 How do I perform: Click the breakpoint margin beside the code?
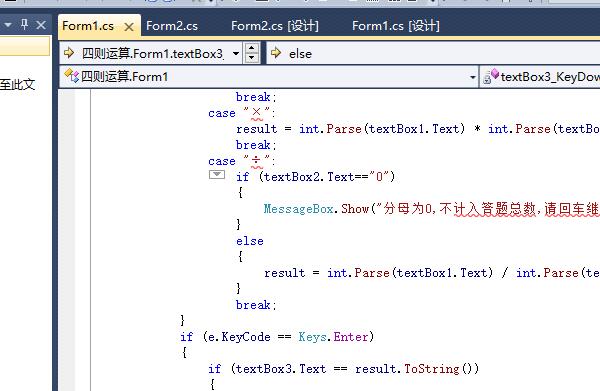click(x=67, y=240)
